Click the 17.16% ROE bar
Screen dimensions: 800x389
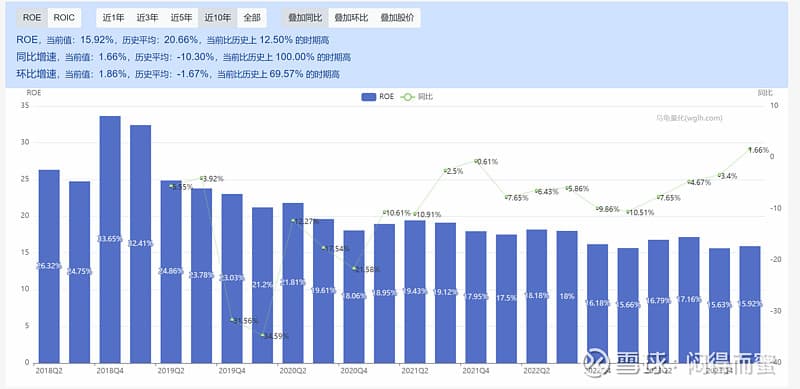coord(689,300)
